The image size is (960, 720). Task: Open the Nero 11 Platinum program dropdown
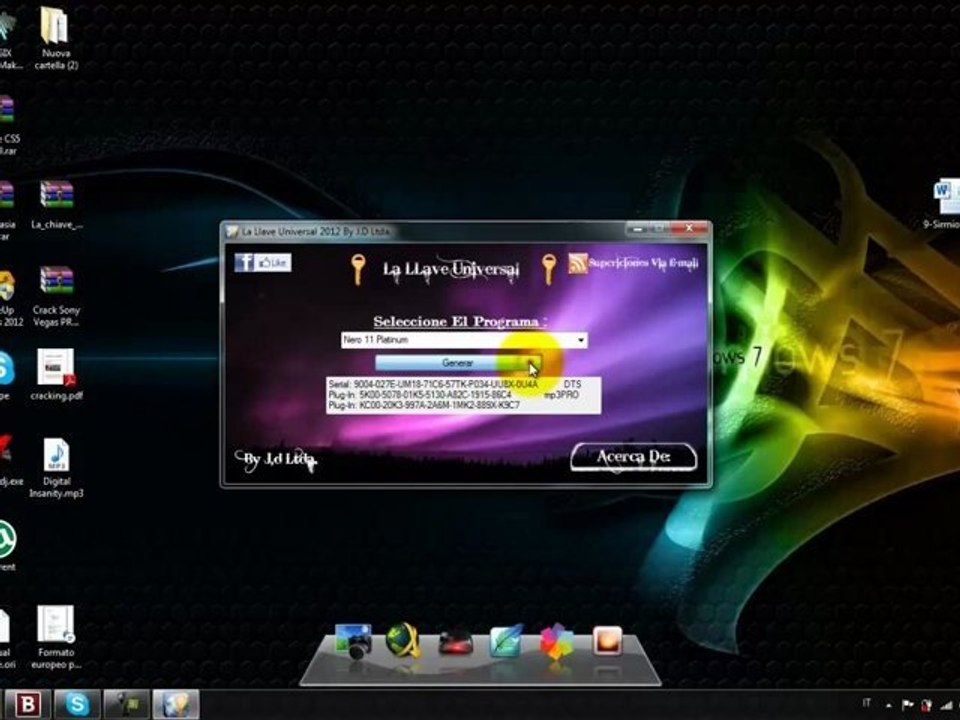point(464,340)
